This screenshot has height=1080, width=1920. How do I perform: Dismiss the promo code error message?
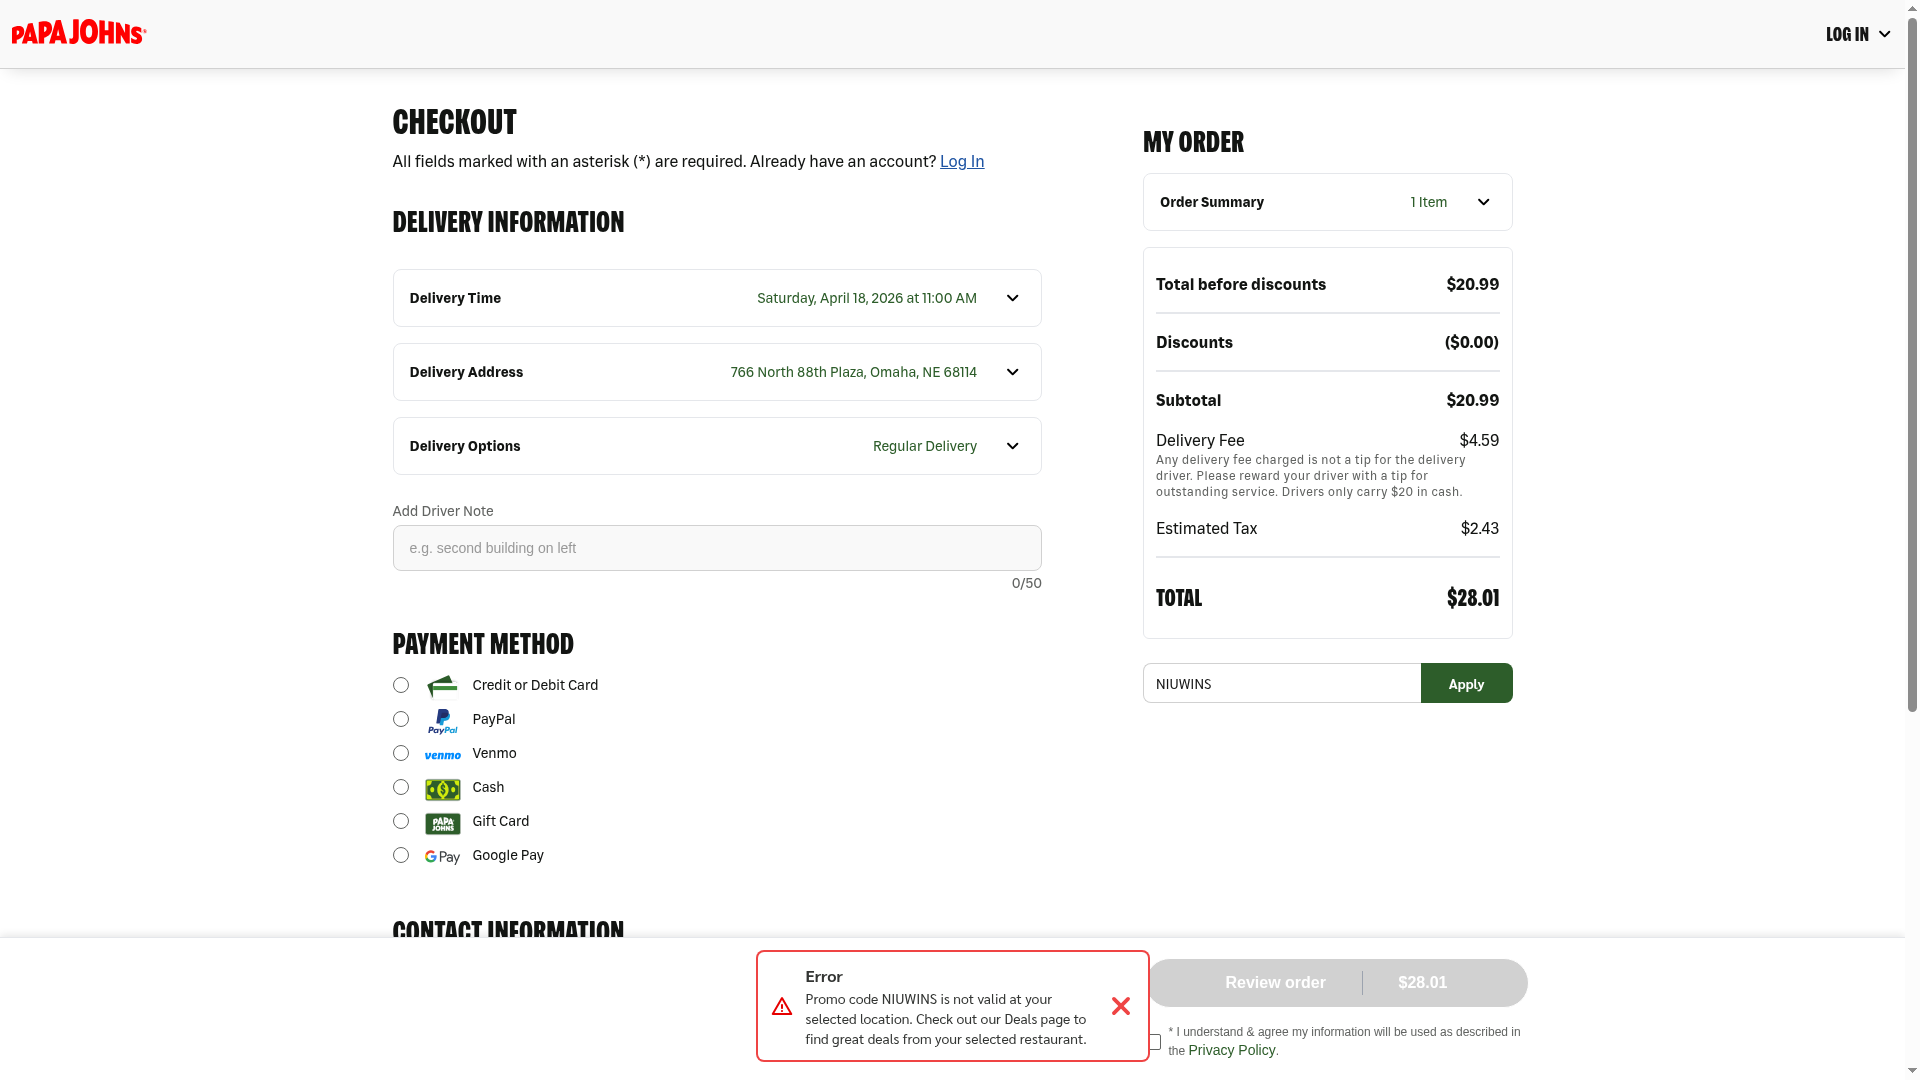1121,1006
